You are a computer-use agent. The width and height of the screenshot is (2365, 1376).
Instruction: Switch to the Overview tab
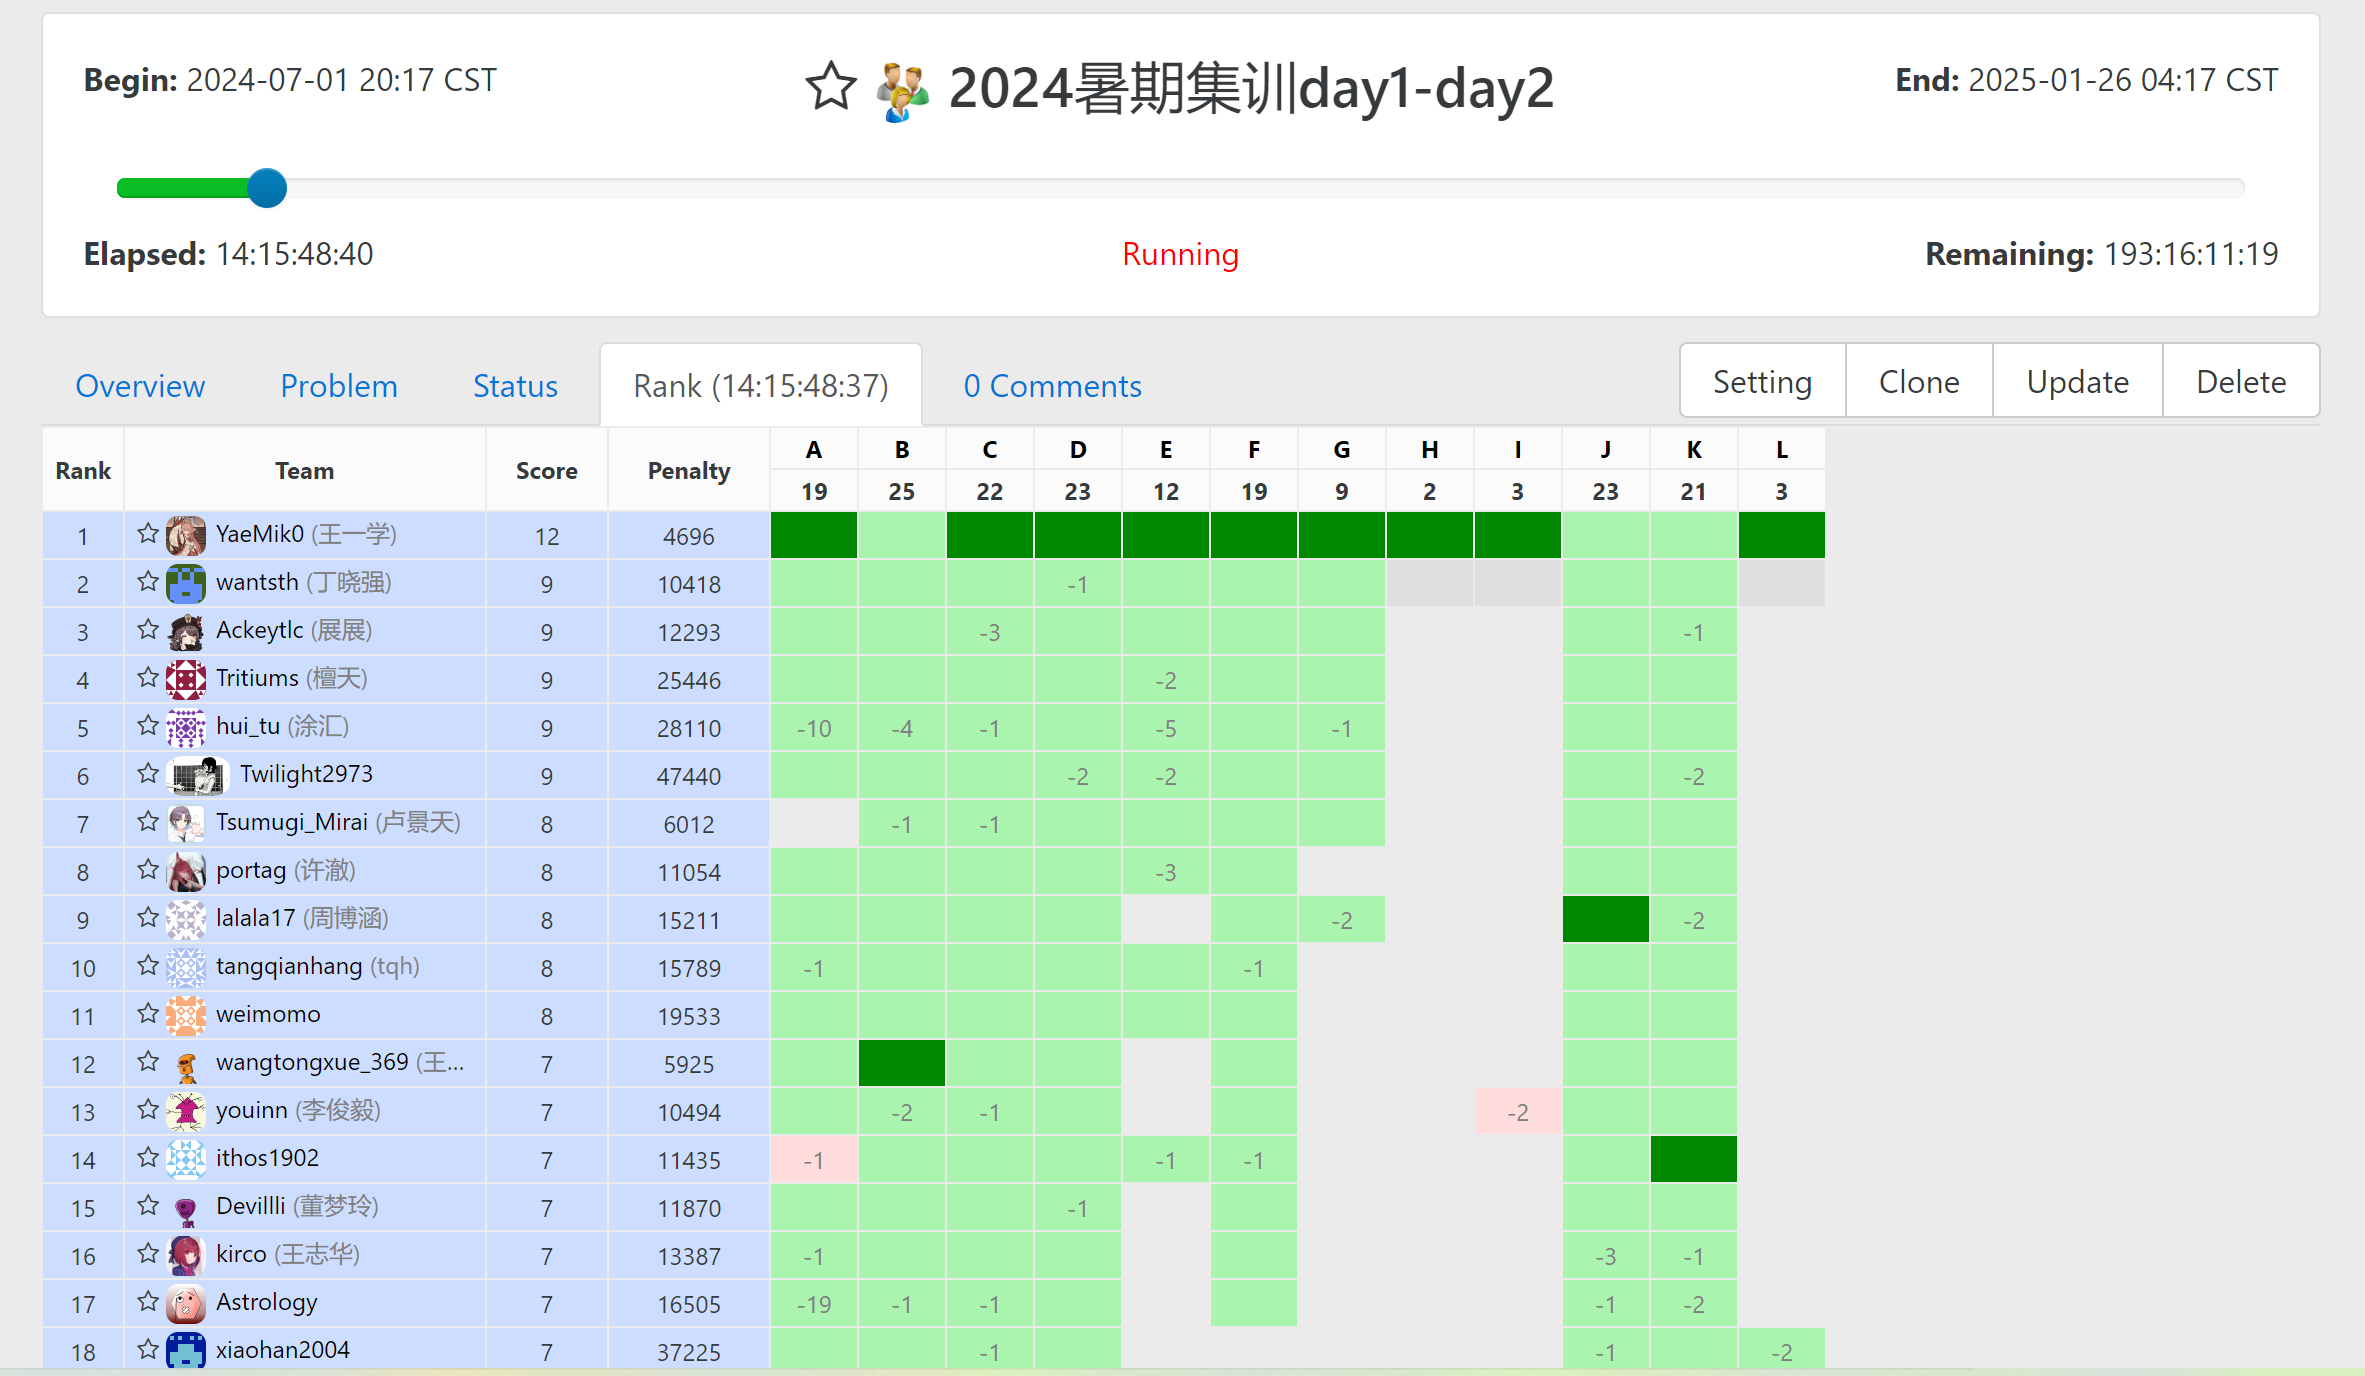point(140,386)
